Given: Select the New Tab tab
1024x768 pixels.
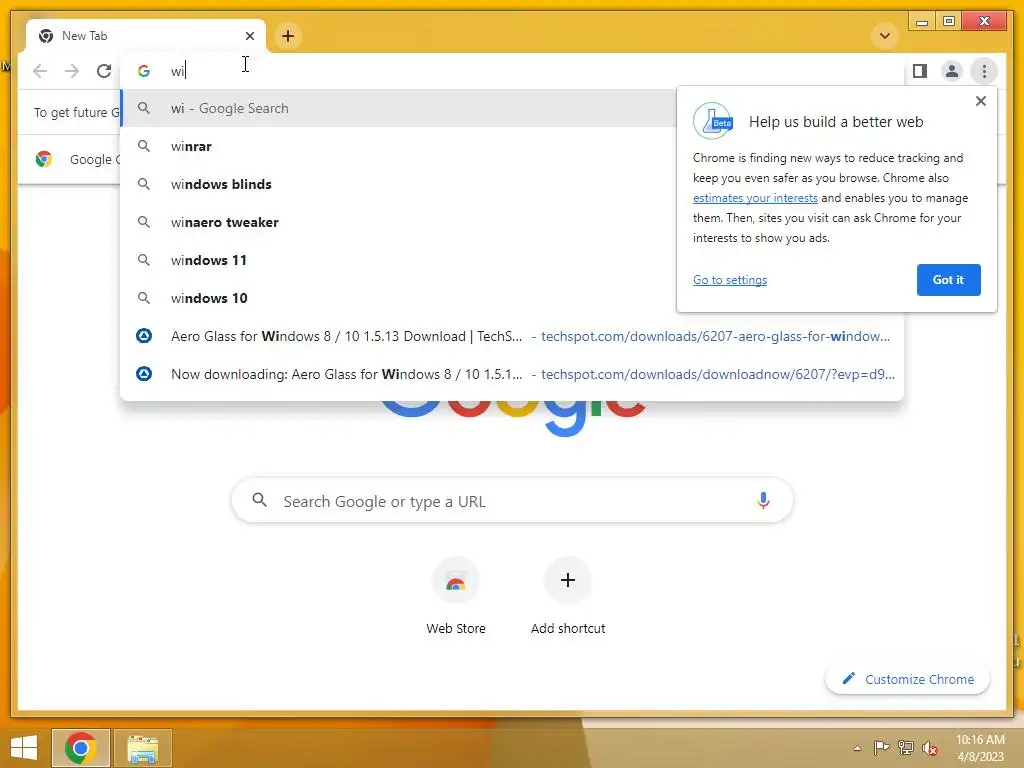Looking at the screenshot, I should click(146, 36).
